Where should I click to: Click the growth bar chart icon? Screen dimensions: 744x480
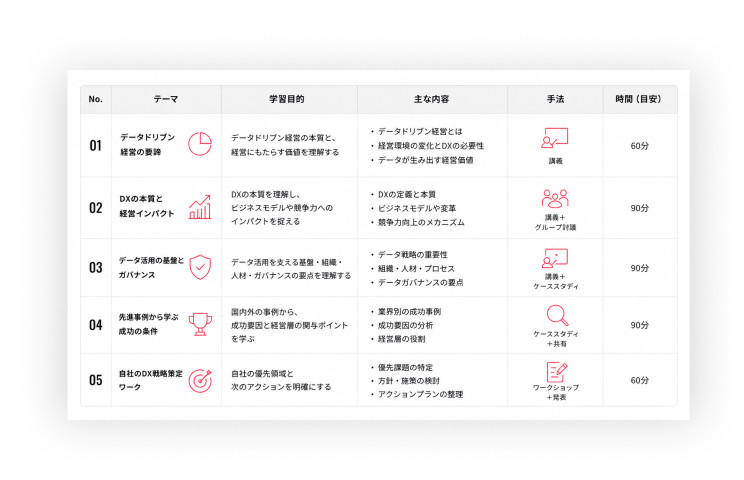[x=200, y=207]
